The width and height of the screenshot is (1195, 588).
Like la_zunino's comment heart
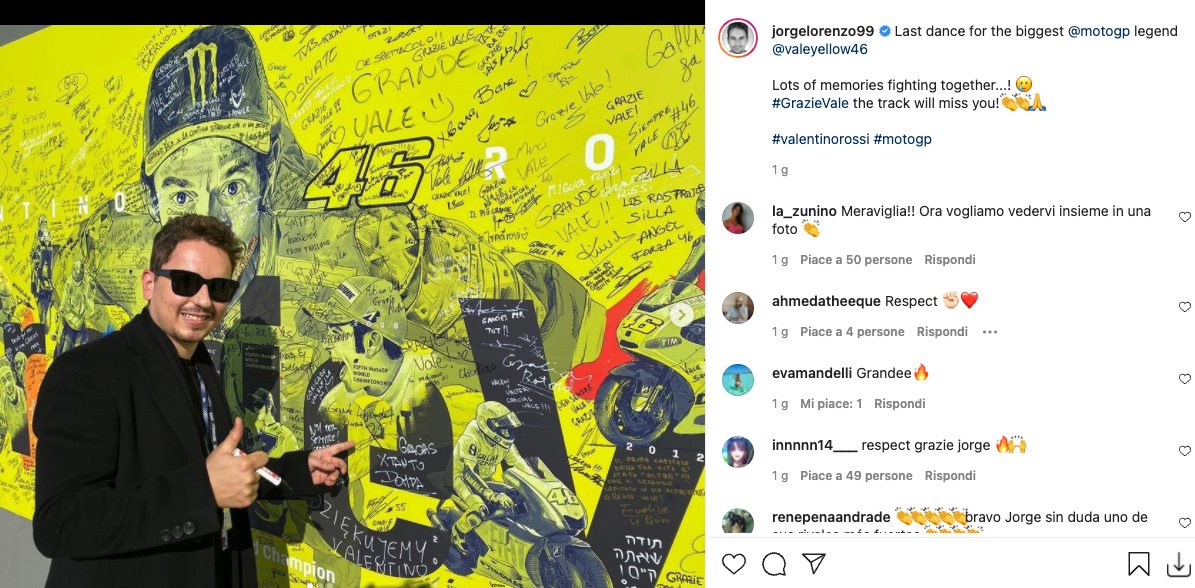(1184, 217)
